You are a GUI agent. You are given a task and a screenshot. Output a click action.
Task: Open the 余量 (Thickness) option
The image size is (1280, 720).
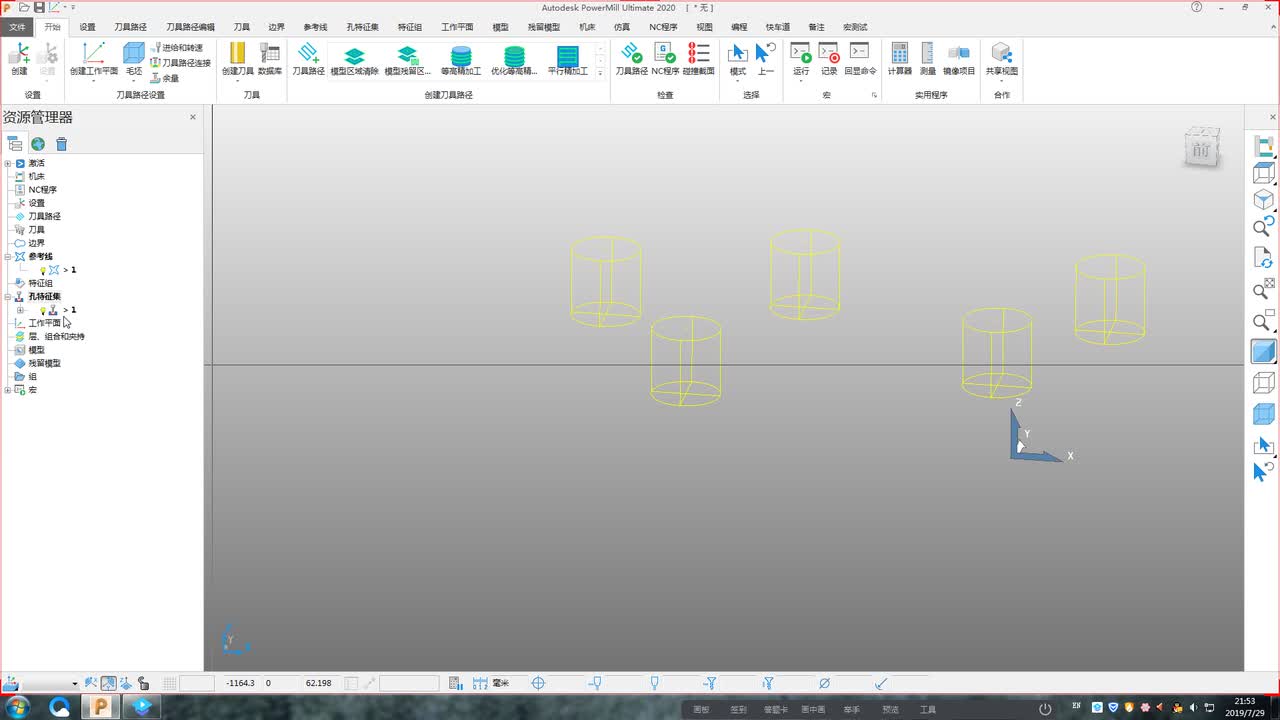point(165,78)
